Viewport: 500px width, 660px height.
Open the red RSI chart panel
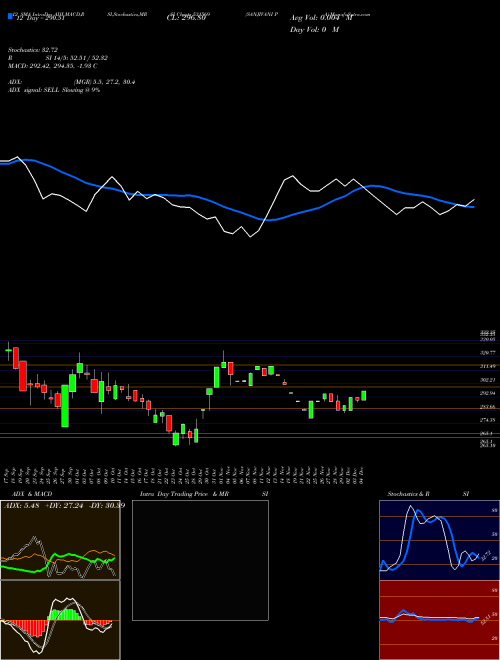439,620
